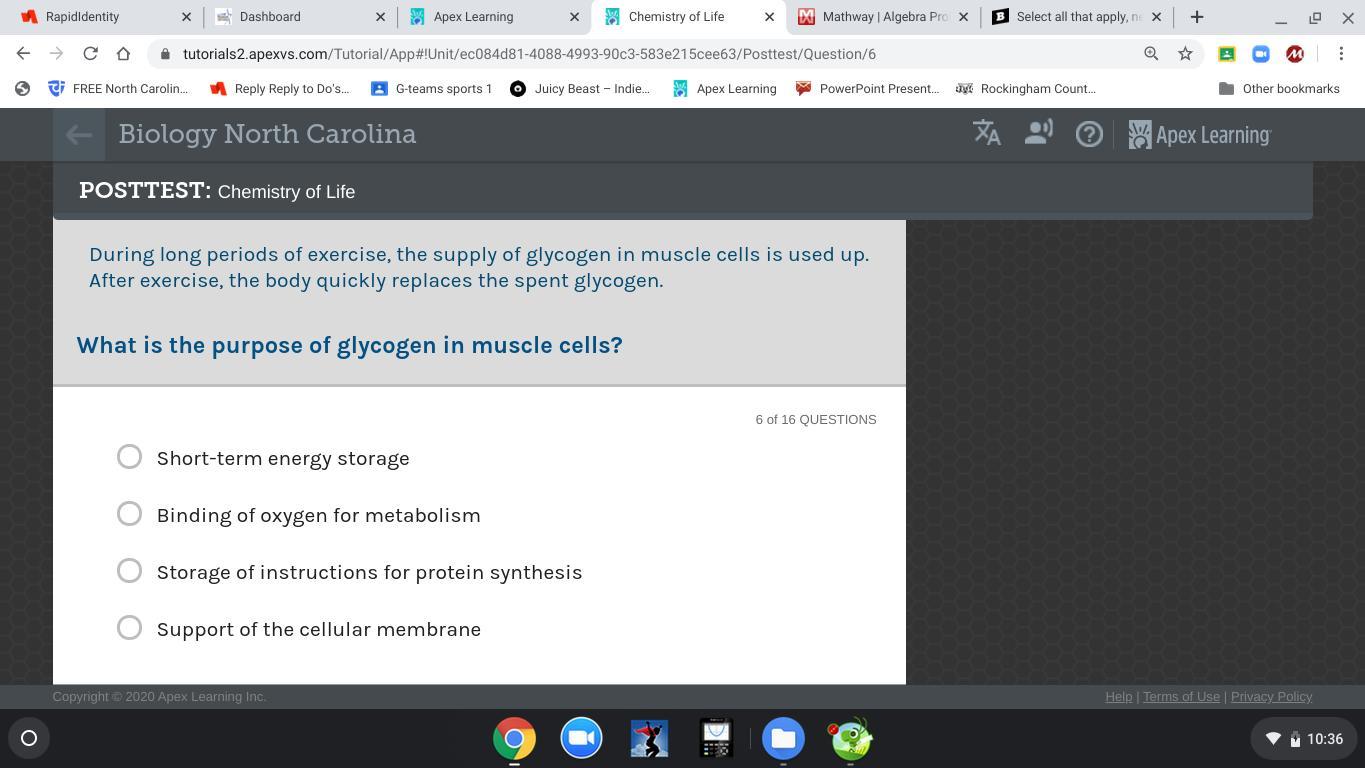Open 'FREE North Carolin...' bookmark
Screen dimensions: 1365x768
coord(118,89)
